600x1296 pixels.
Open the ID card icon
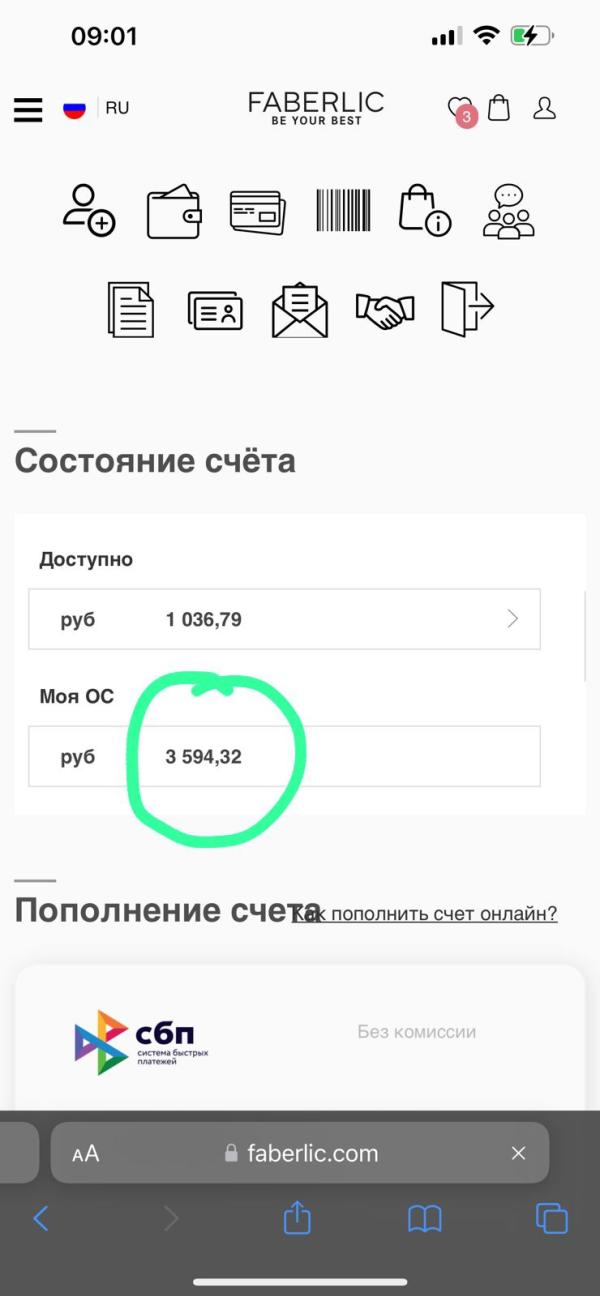[215, 311]
